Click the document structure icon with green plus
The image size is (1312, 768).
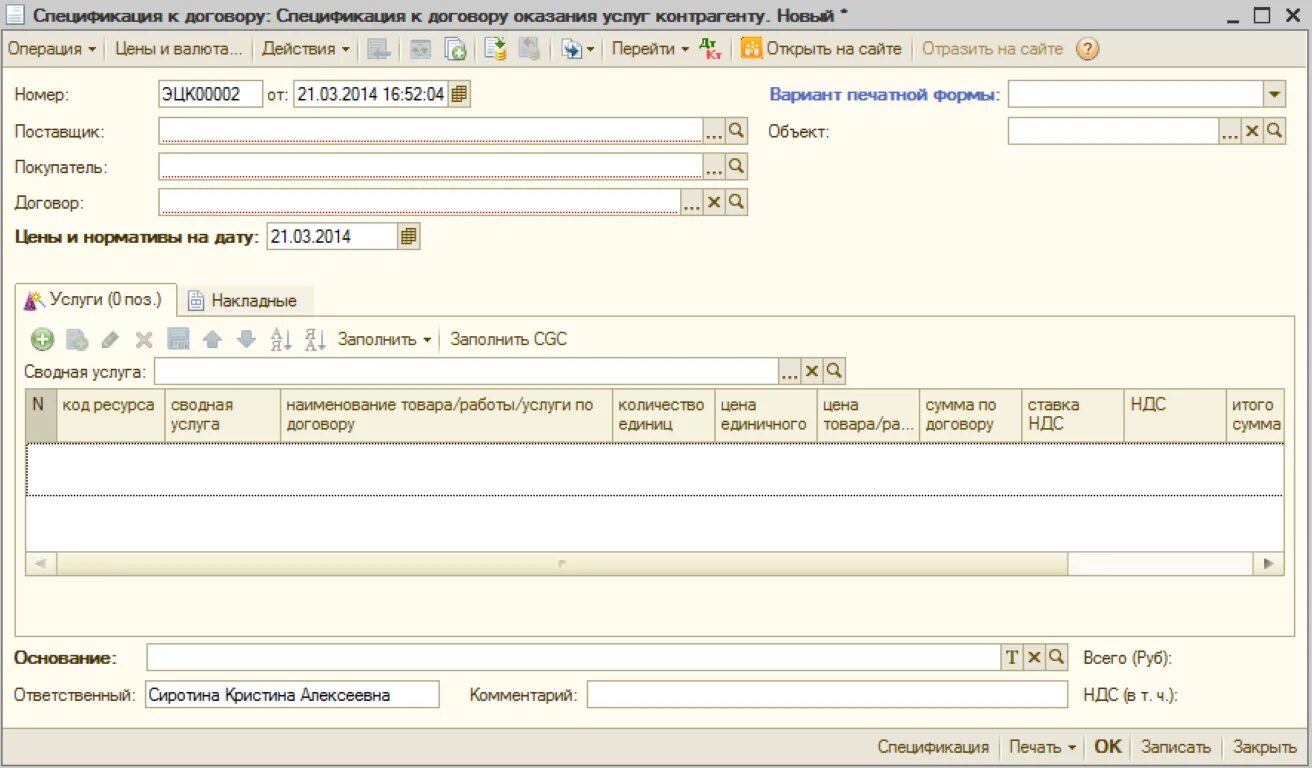tap(456, 49)
